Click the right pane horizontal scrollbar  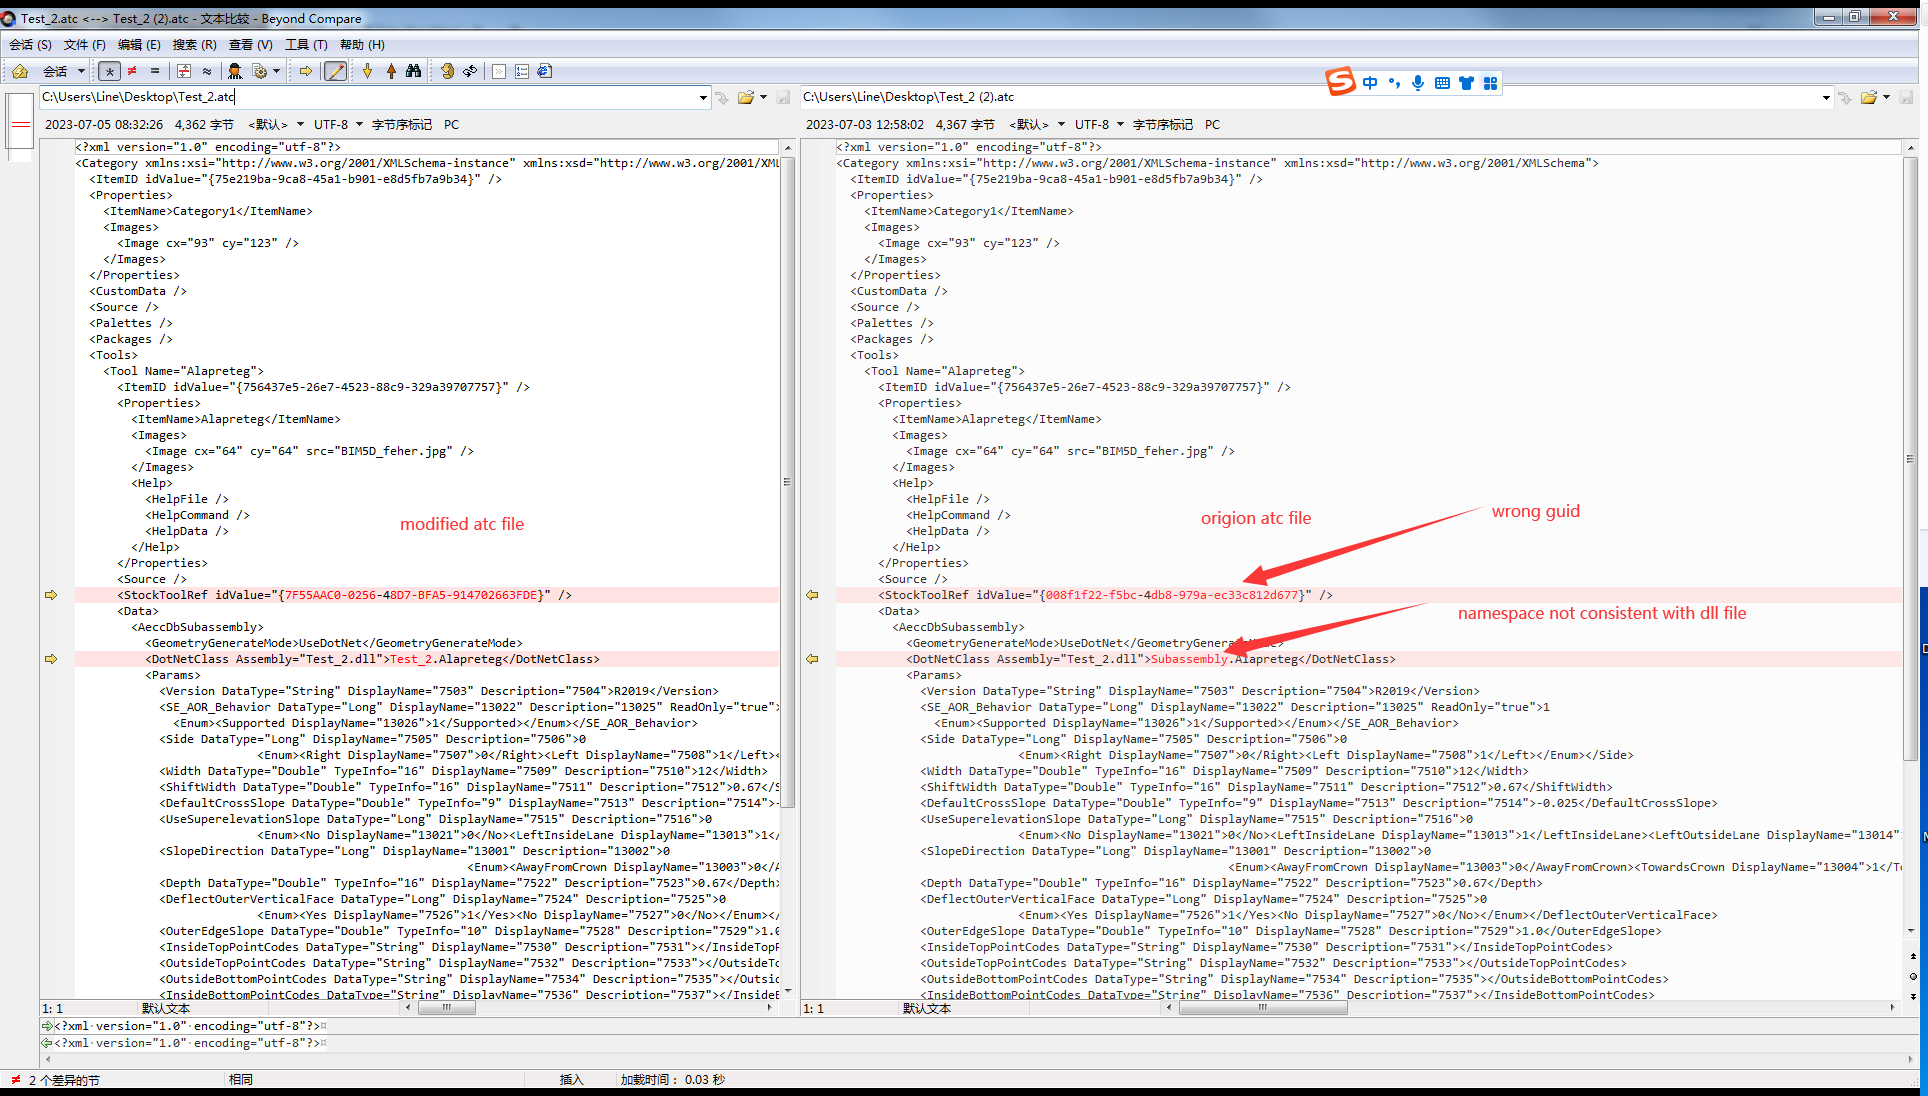point(1263,1008)
